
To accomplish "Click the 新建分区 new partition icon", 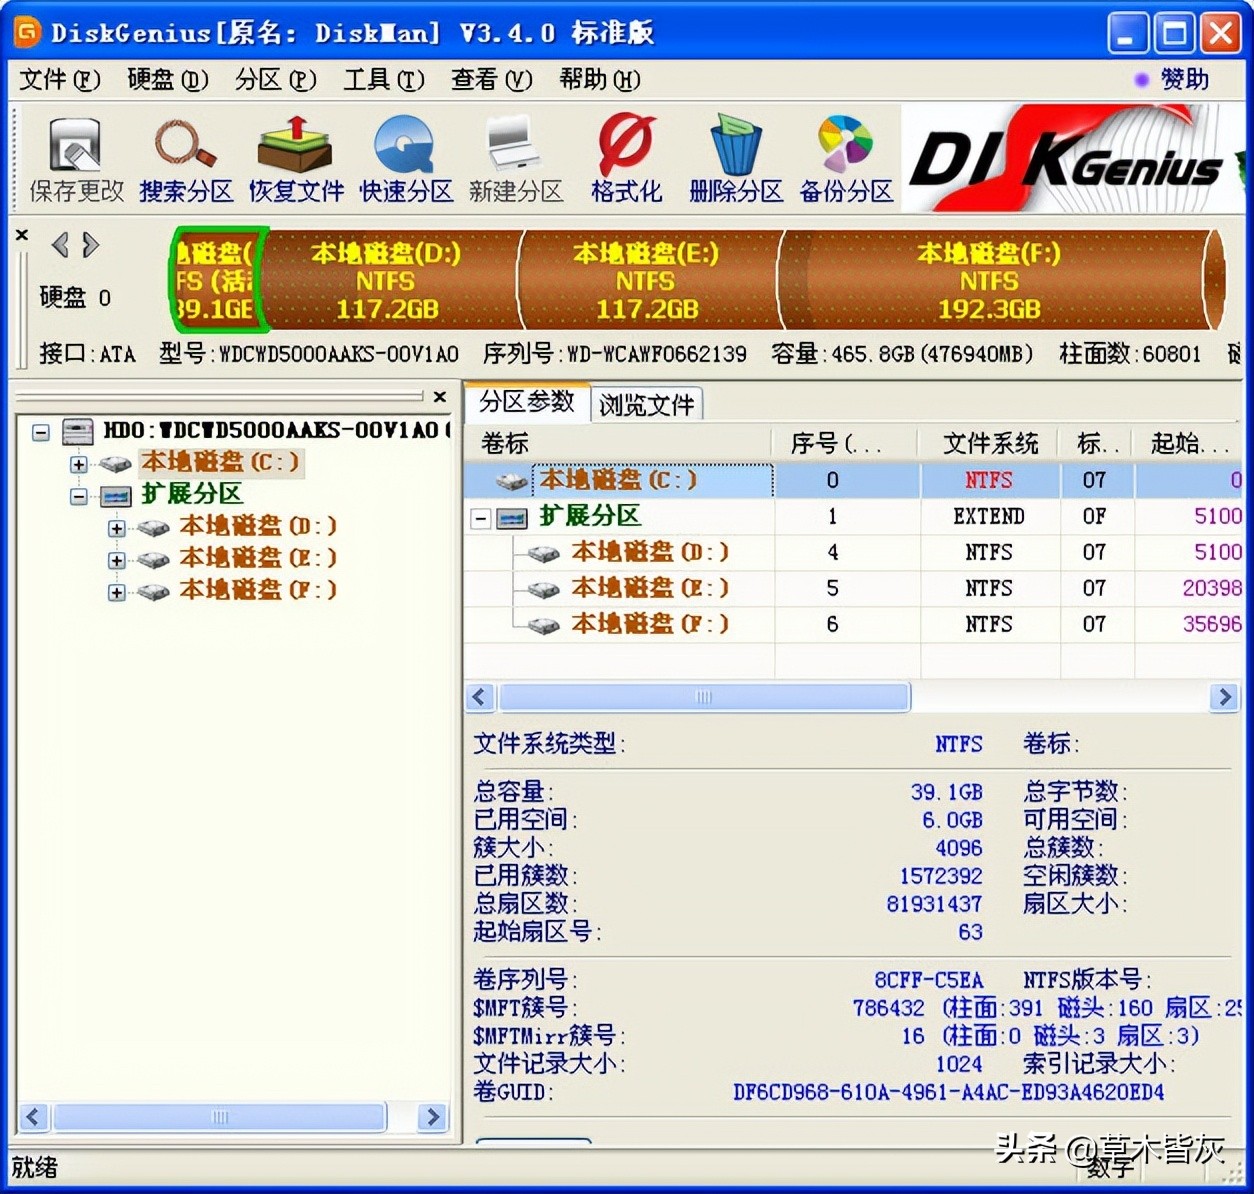I will coord(515,158).
